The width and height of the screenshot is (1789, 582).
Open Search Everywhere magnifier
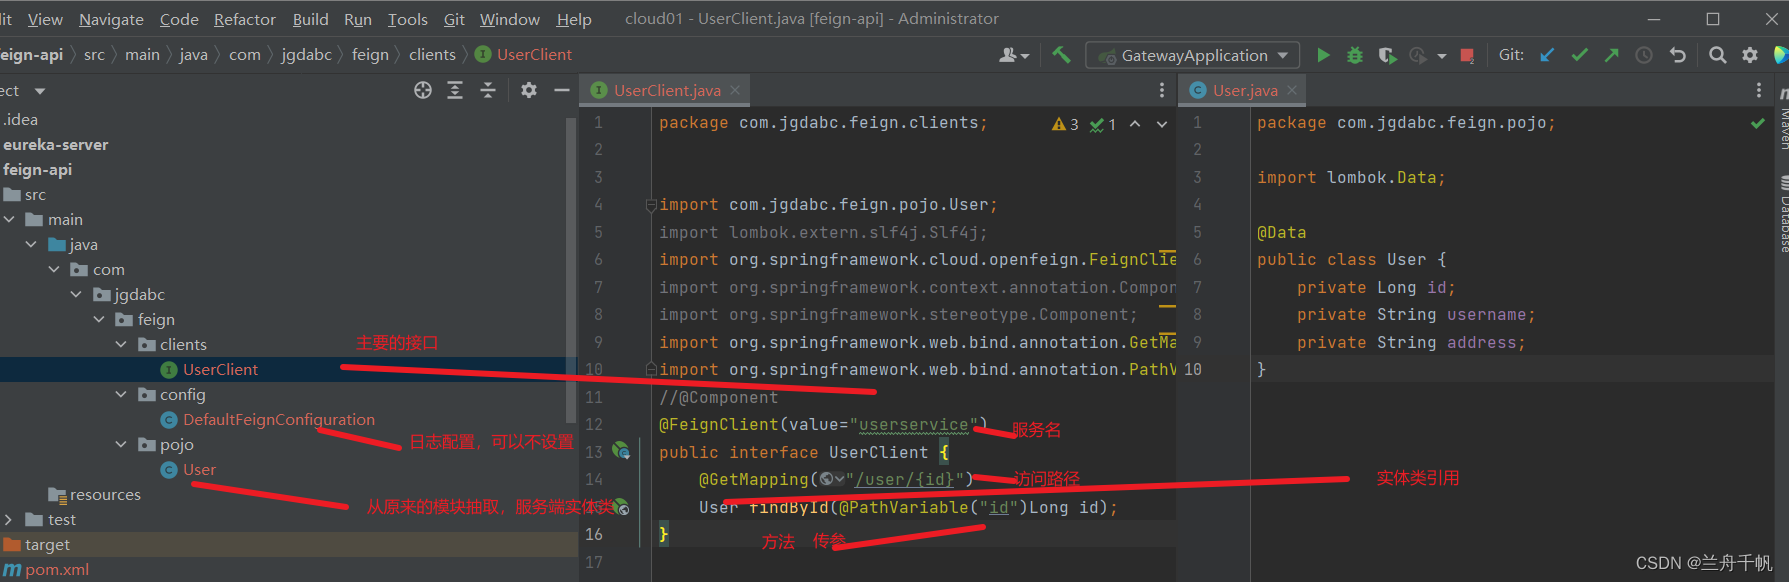(x=1717, y=55)
